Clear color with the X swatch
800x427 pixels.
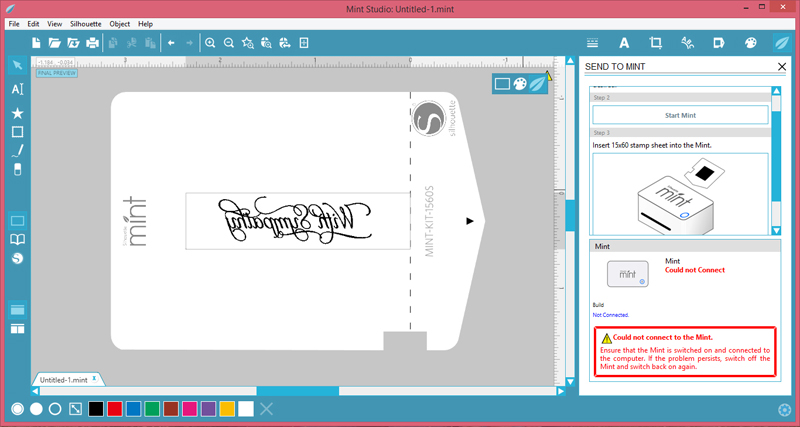pos(266,409)
